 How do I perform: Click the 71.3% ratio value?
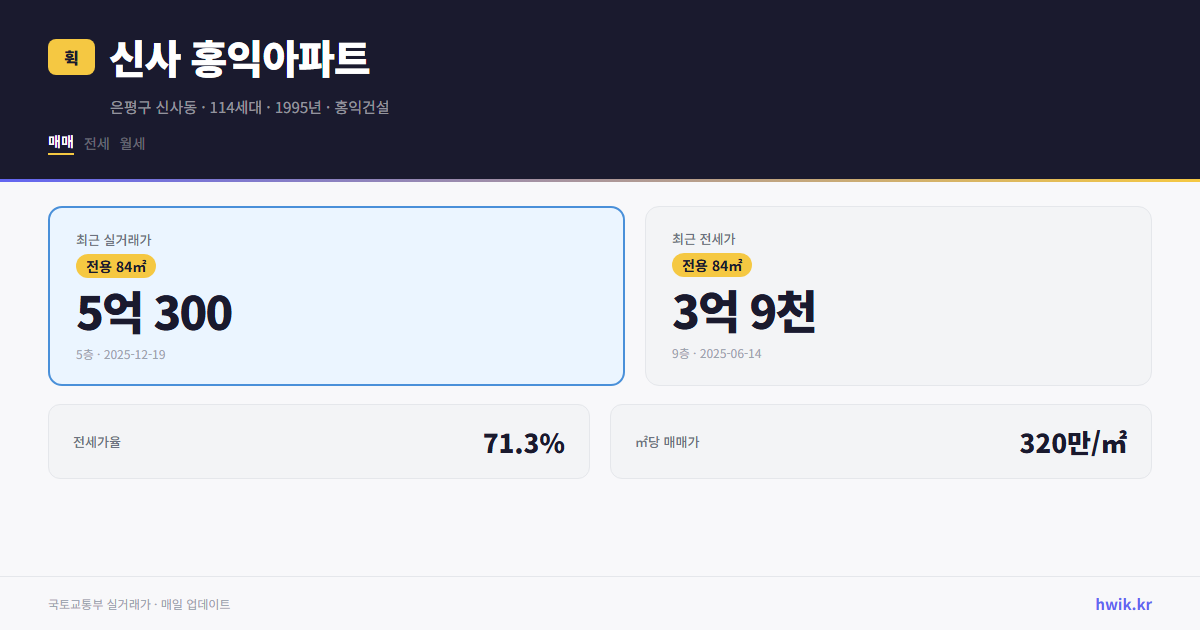(523, 441)
